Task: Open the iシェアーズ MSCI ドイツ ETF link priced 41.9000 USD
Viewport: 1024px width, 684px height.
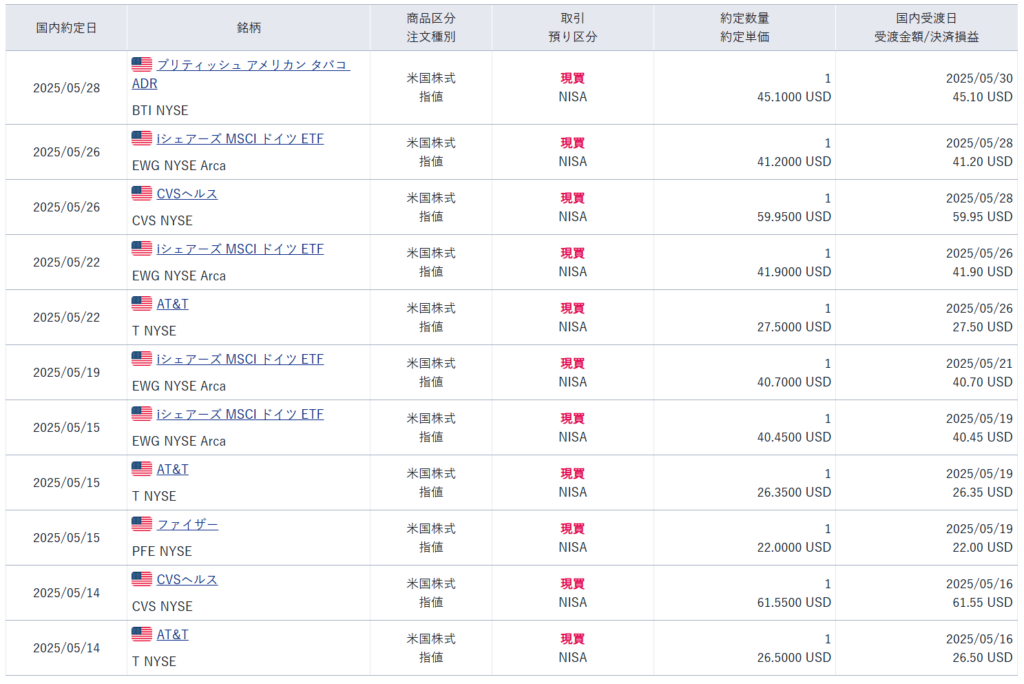Action: point(240,249)
